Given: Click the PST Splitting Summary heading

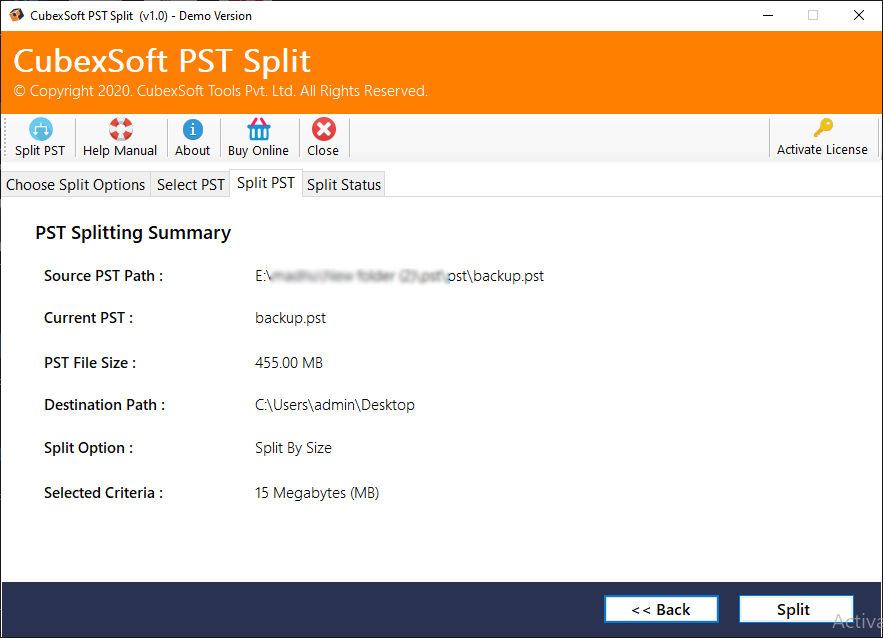Looking at the screenshot, I should click(133, 233).
